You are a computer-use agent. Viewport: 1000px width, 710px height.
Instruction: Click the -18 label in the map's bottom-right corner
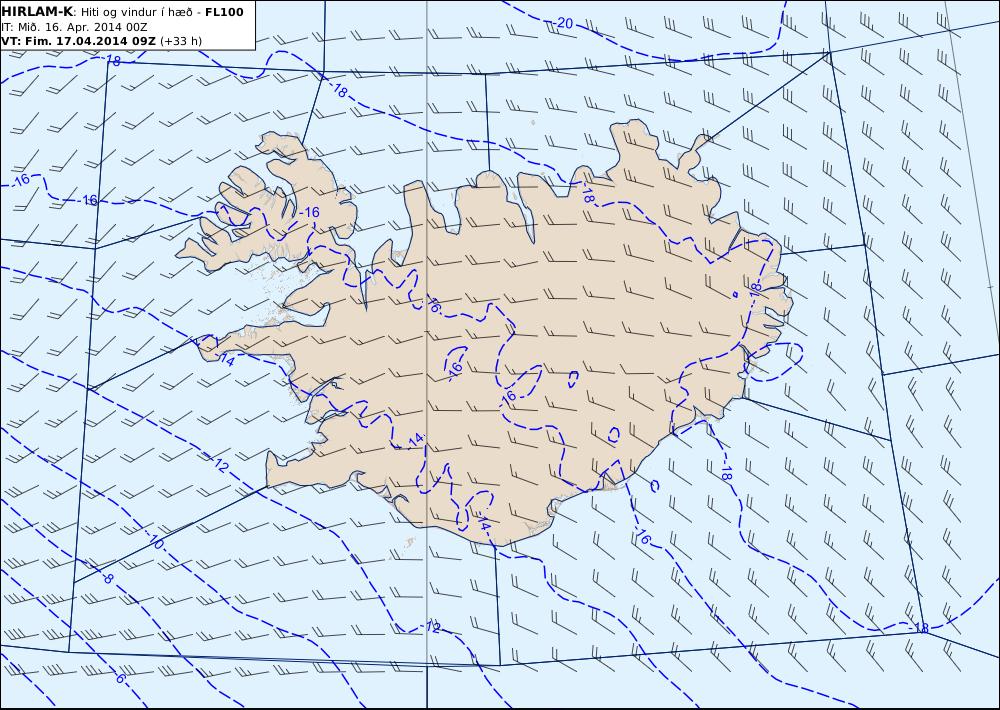click(x=918, y=628)
